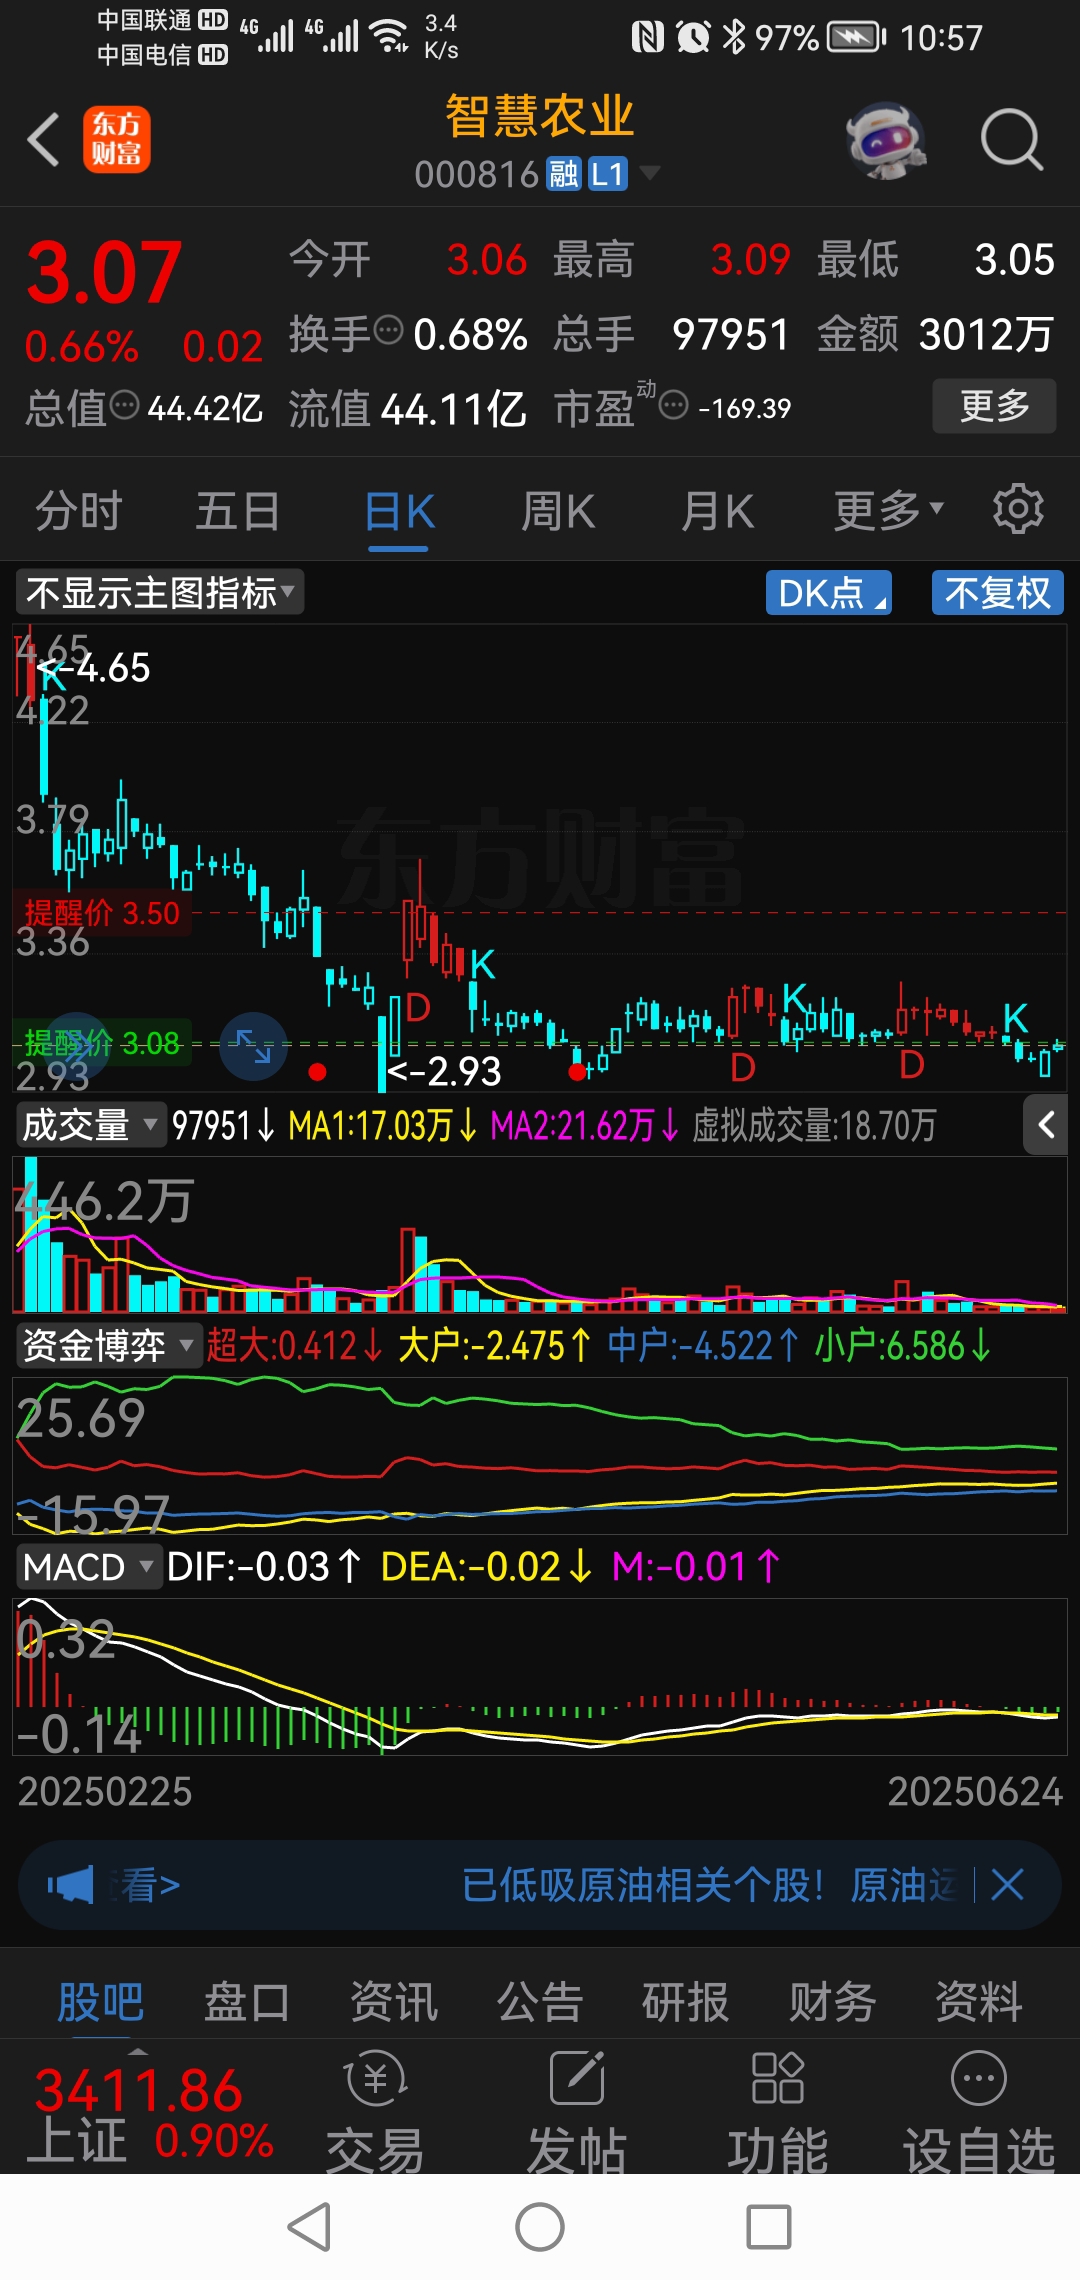
Task: Open the robot assistant avatar
Action: 885,140
